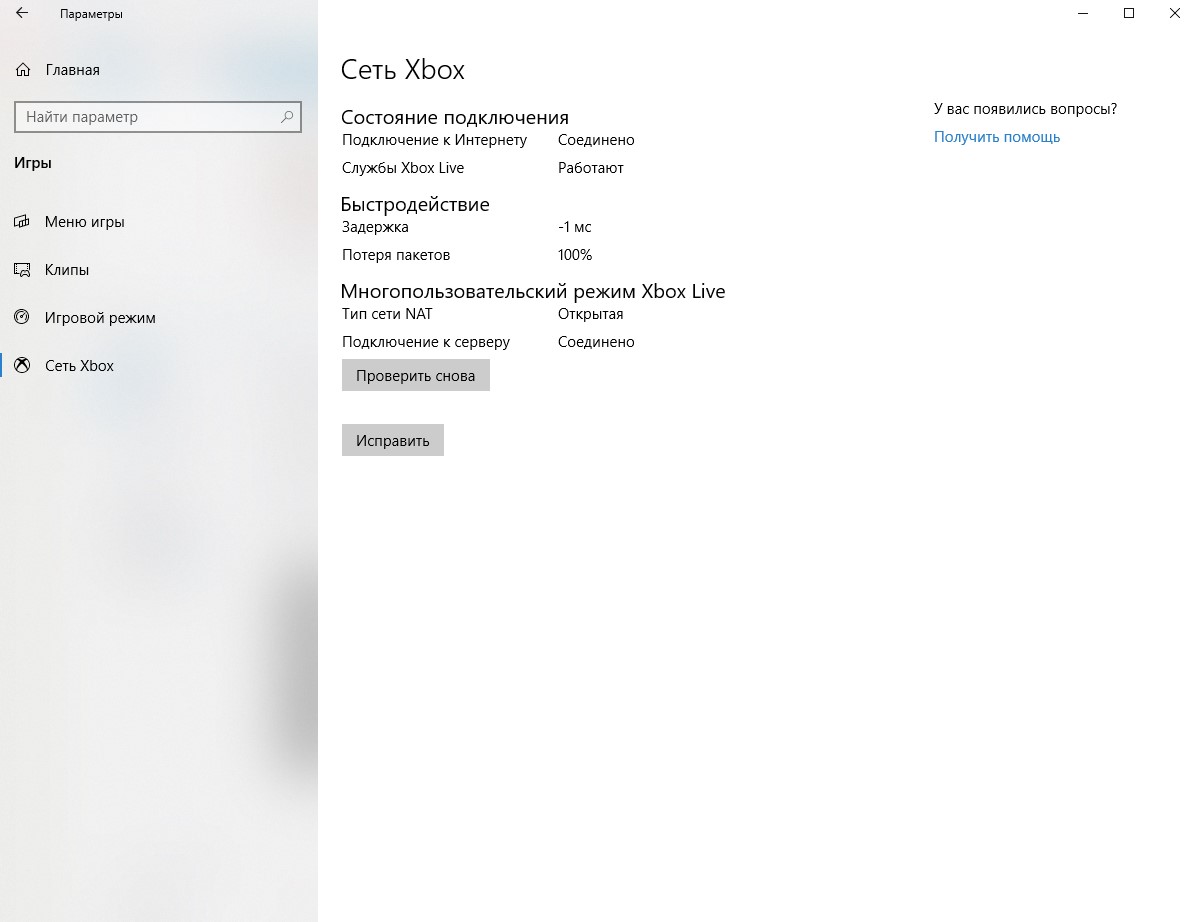Click the 'Потеря пакетов' 100% value

575,255
